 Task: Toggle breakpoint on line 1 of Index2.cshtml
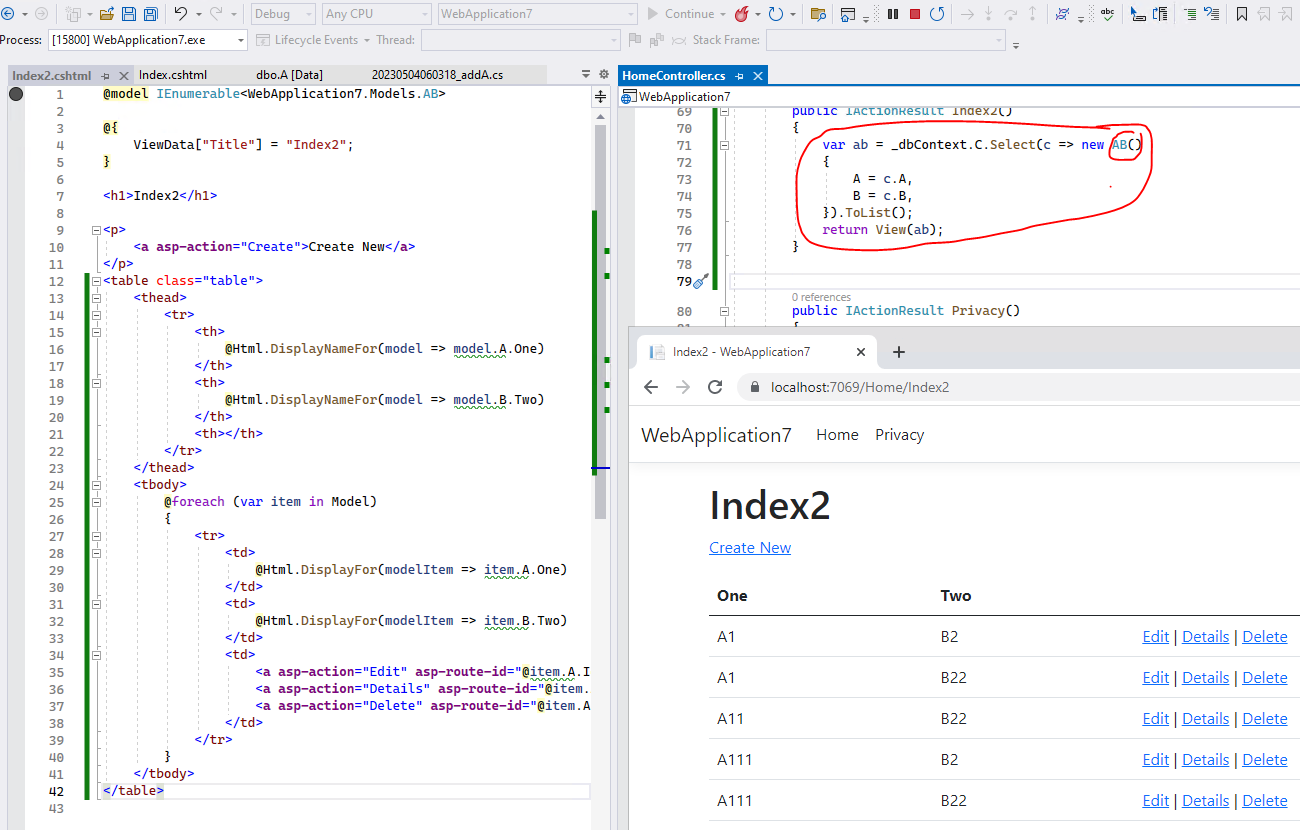pyautogui.click(x=16, y=94)
